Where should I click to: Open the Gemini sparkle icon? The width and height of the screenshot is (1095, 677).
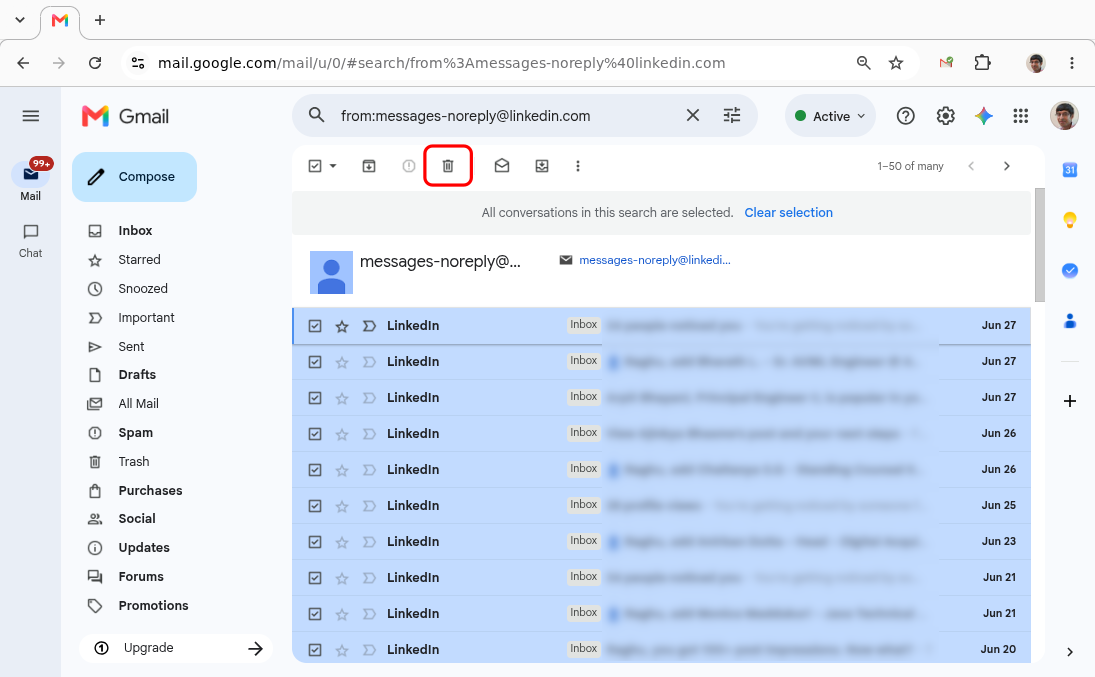tap(984, 116)
